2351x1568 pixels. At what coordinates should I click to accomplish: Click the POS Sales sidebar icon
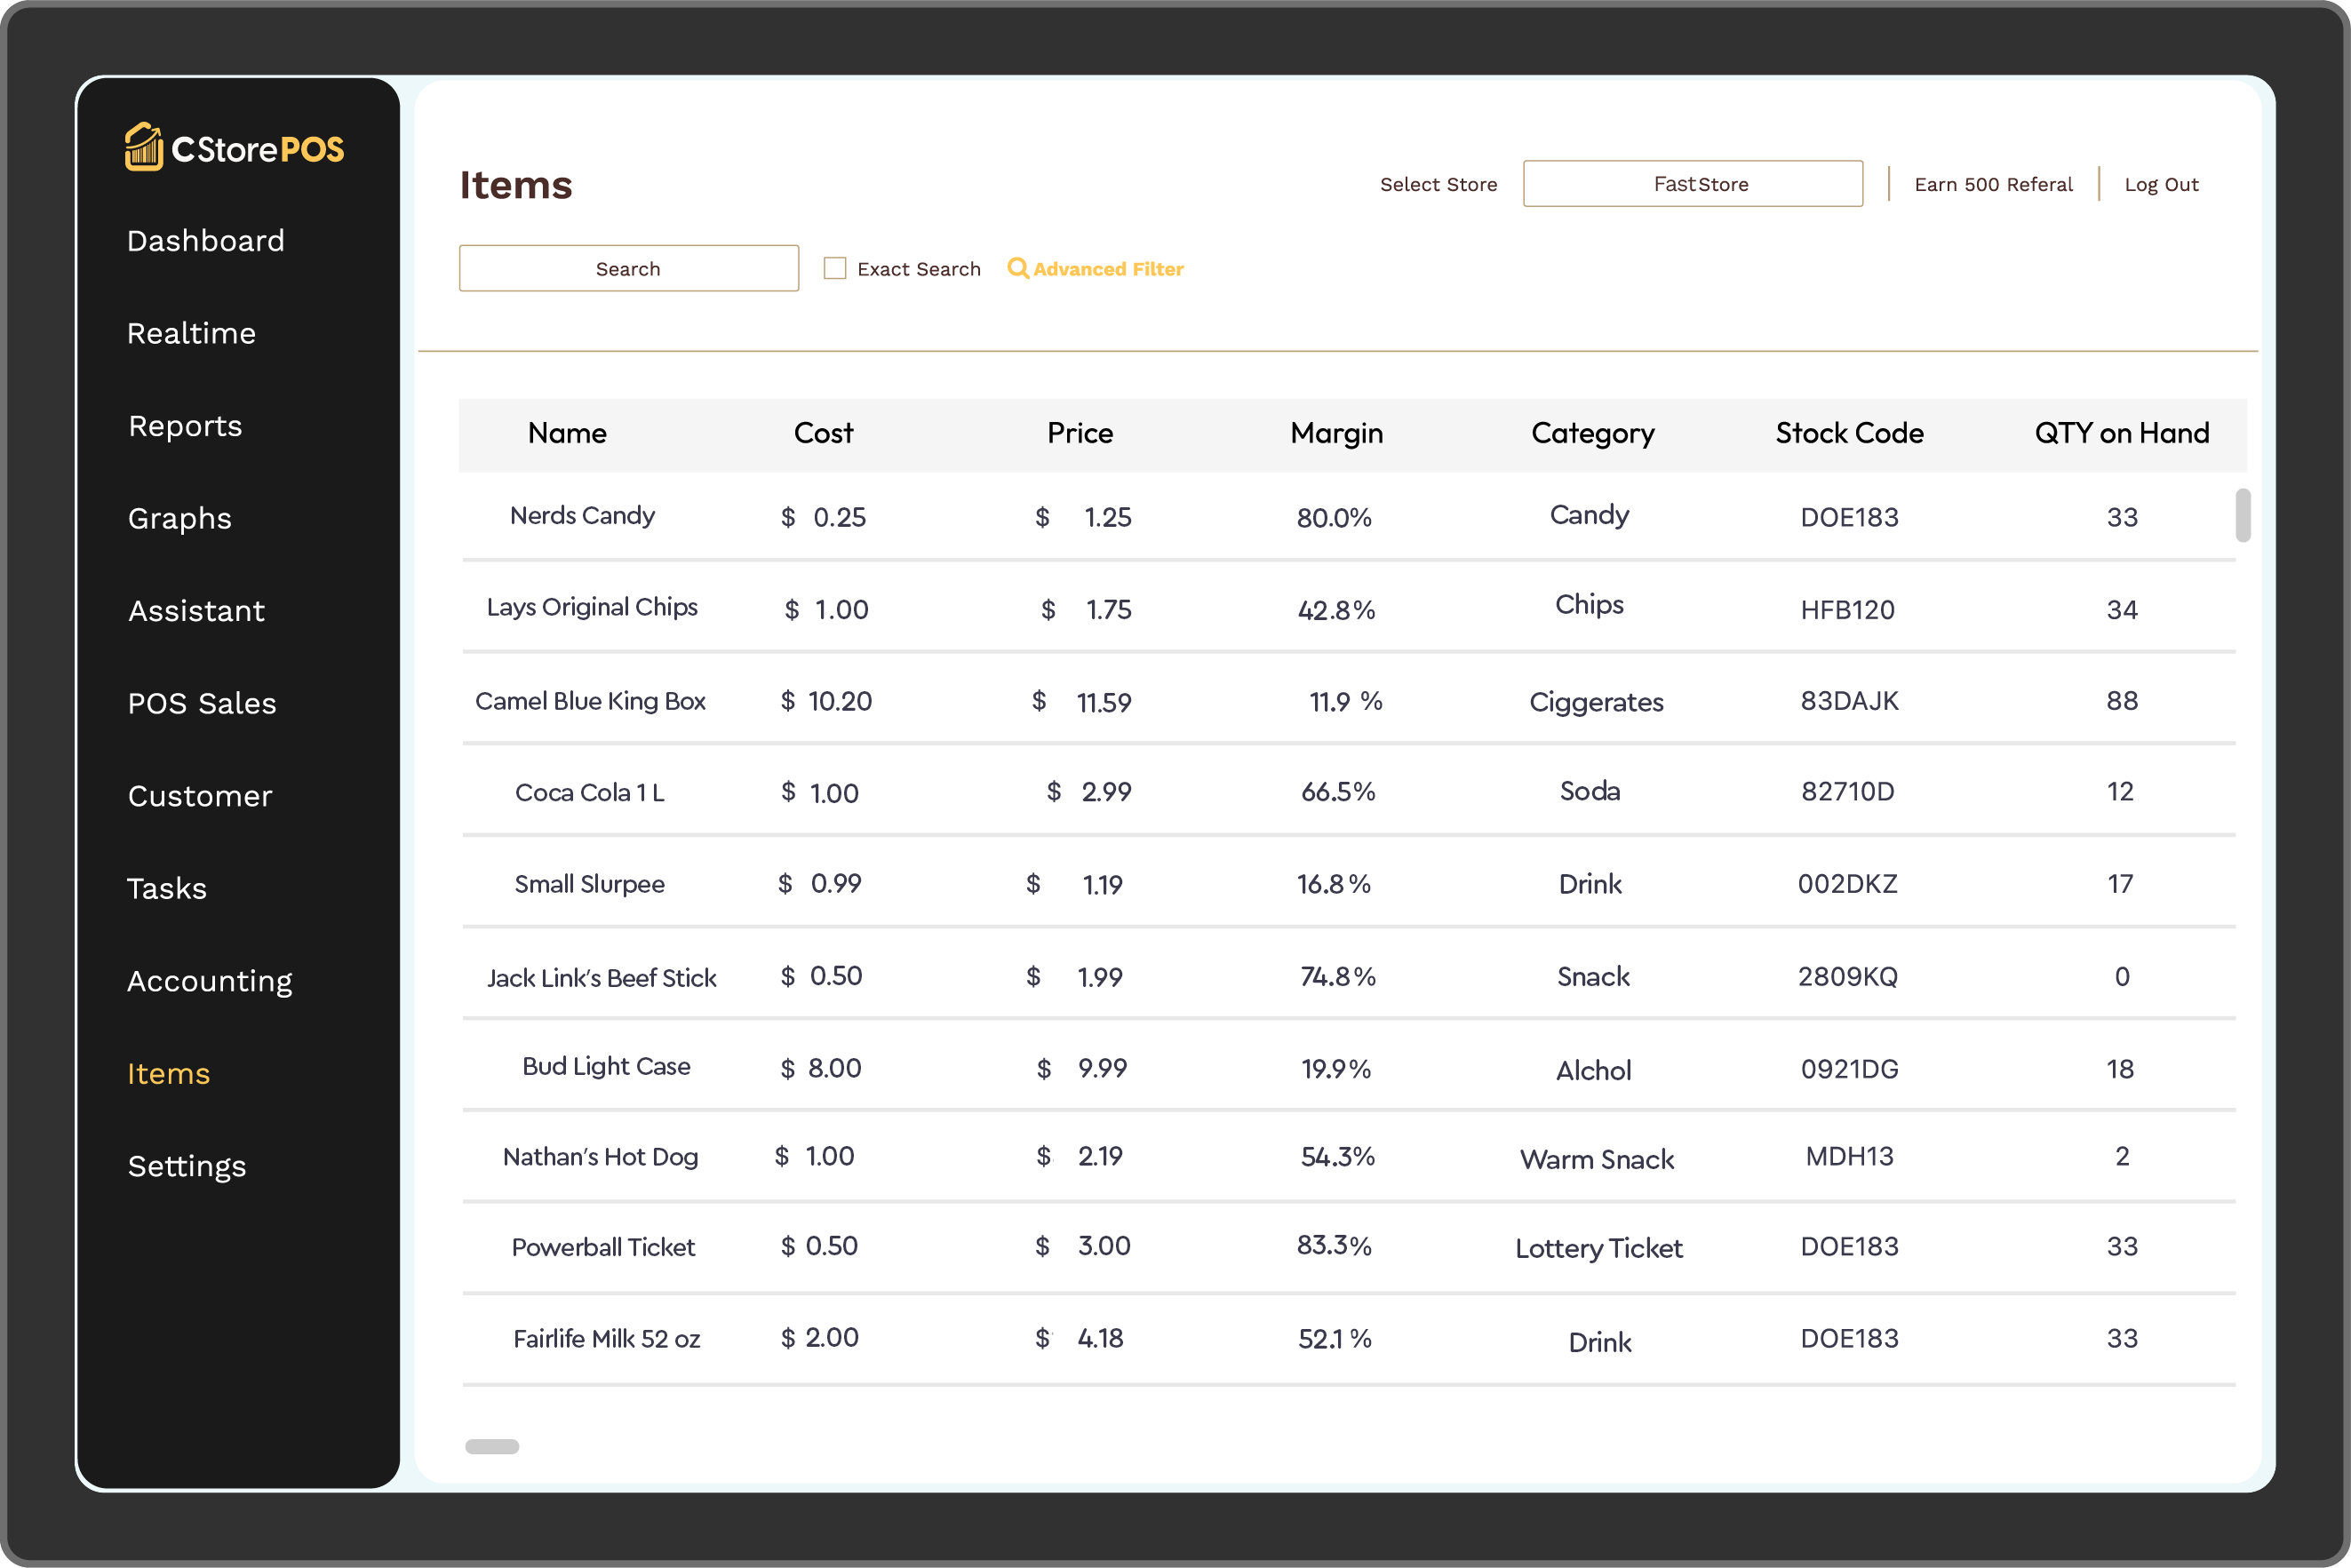(x=202, y=704)
